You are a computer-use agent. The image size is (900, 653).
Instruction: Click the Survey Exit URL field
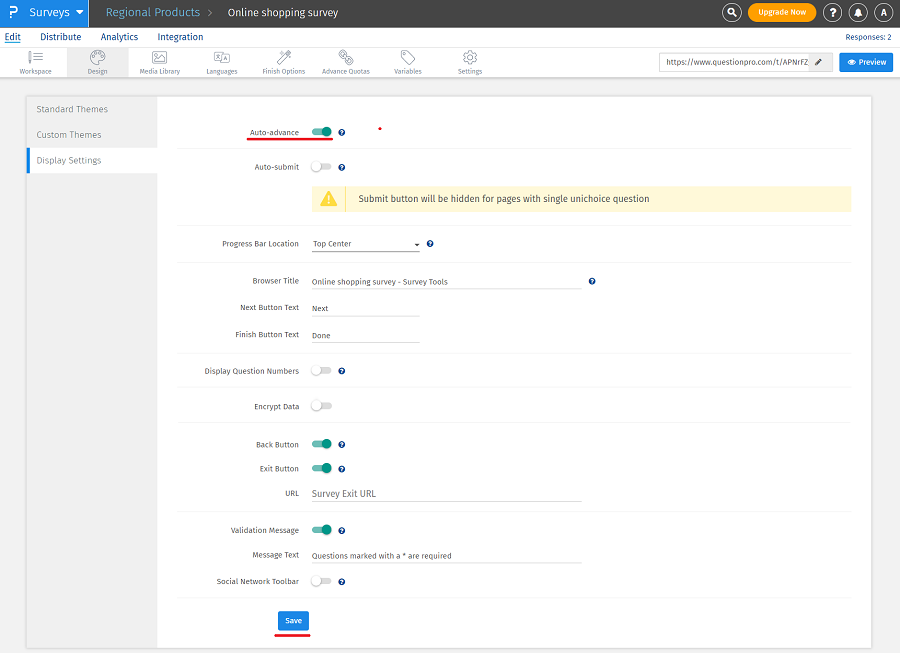pos(446,494)
